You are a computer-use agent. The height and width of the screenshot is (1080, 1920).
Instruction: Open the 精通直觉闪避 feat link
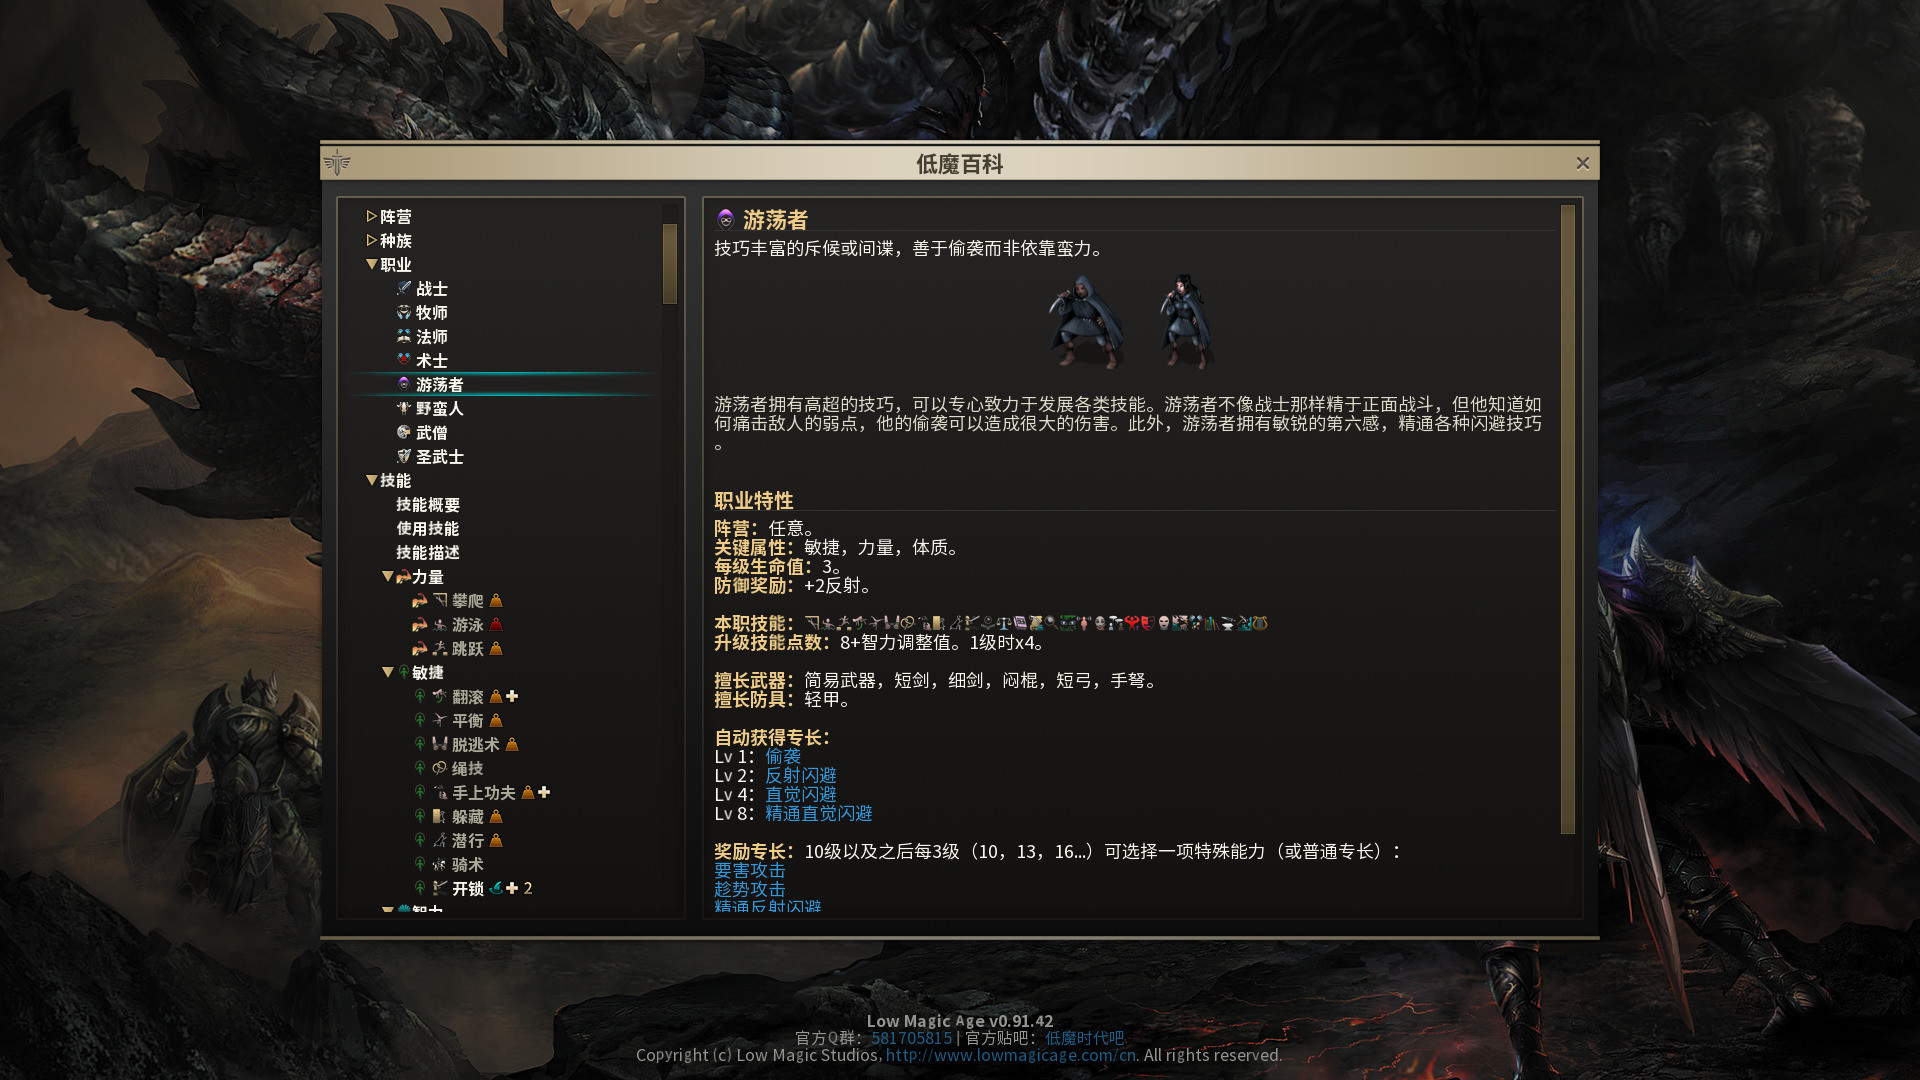(818, 814)
